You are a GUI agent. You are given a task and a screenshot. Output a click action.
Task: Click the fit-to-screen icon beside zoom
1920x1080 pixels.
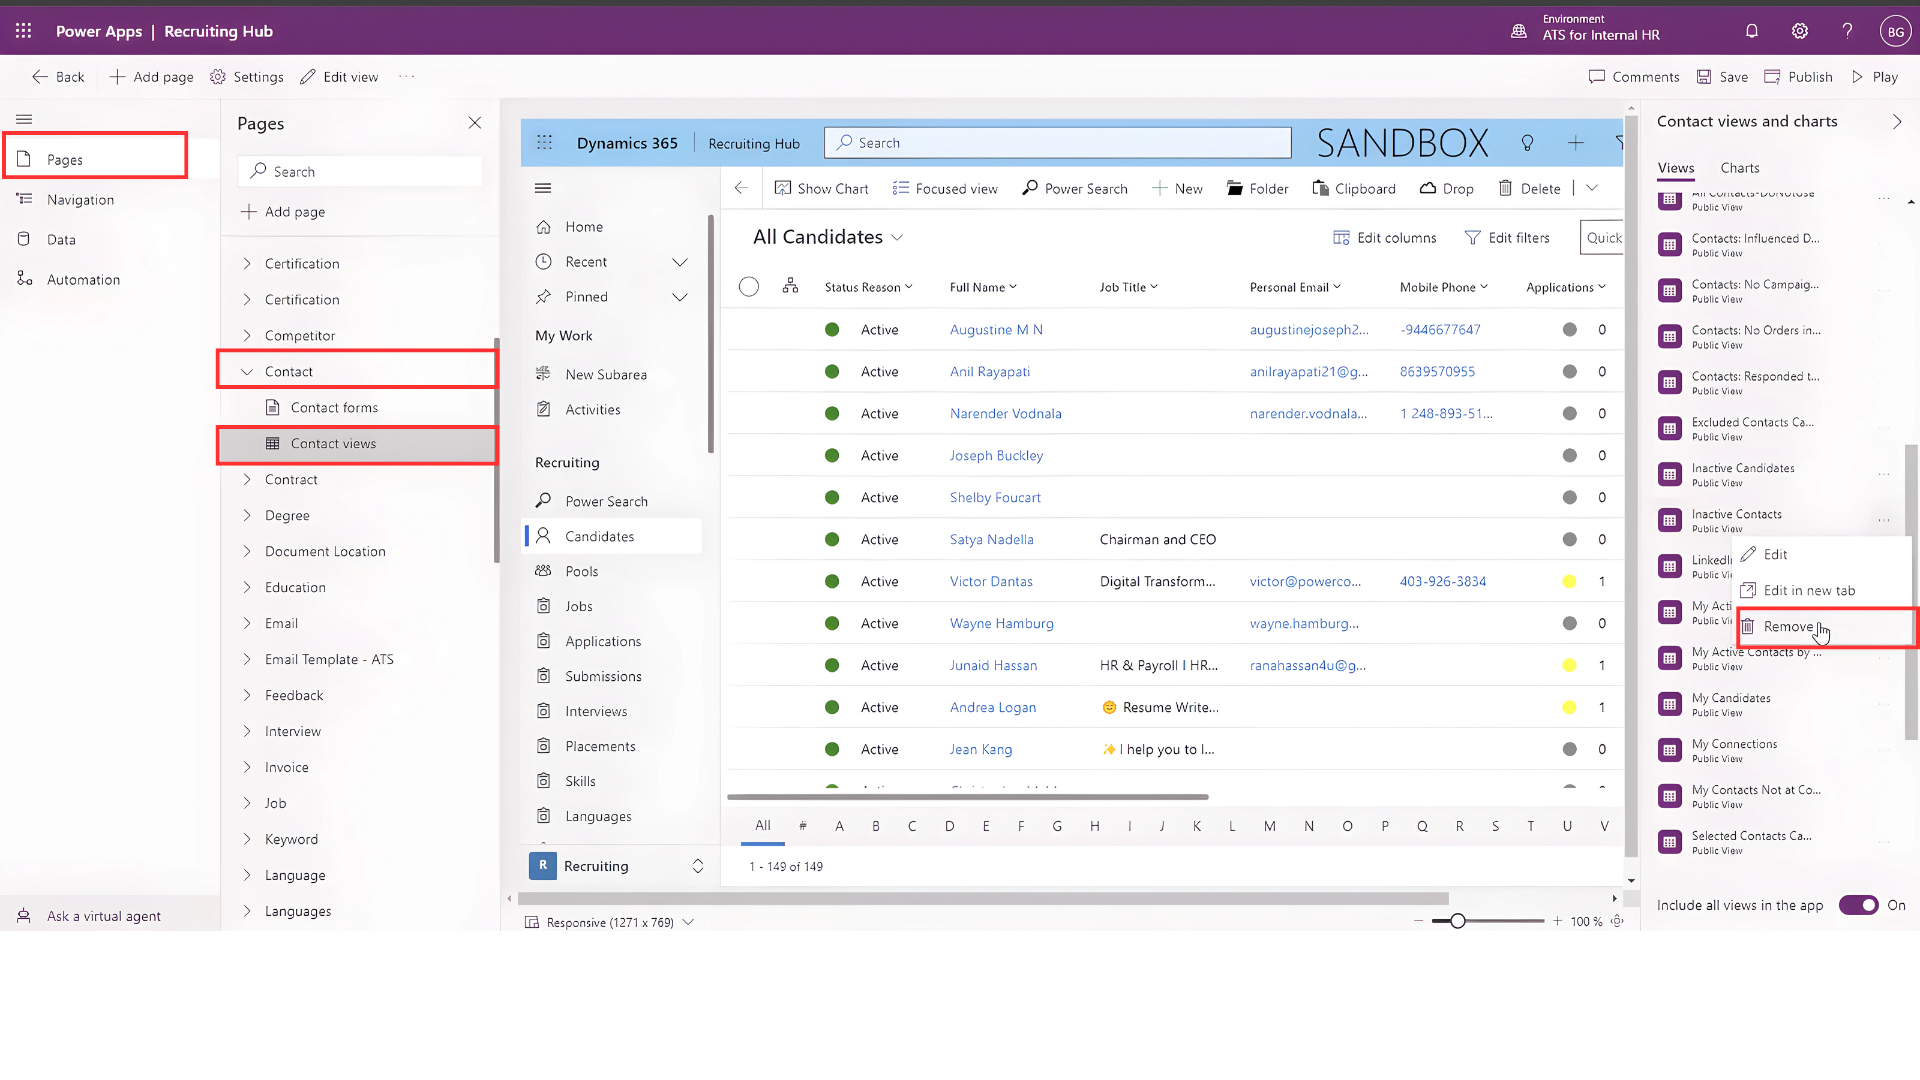coord(1617,921)
